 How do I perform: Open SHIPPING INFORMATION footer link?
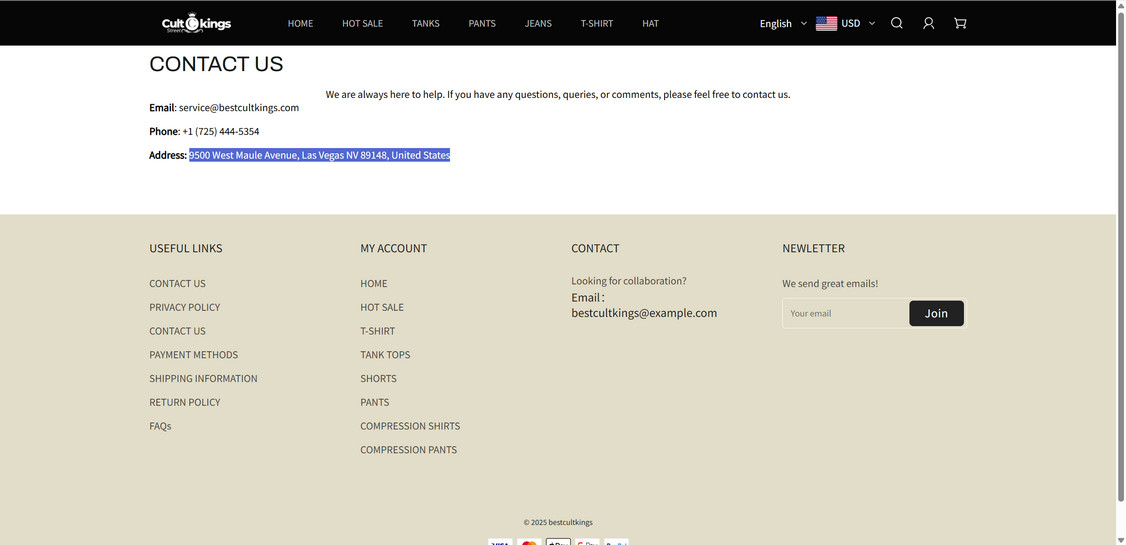[203, 378]
